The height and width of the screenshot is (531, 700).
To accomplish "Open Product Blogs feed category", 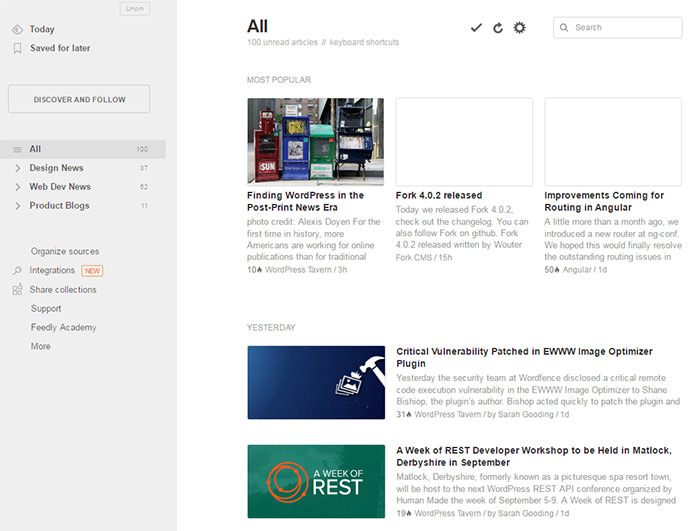I will (x=59, y=205).
